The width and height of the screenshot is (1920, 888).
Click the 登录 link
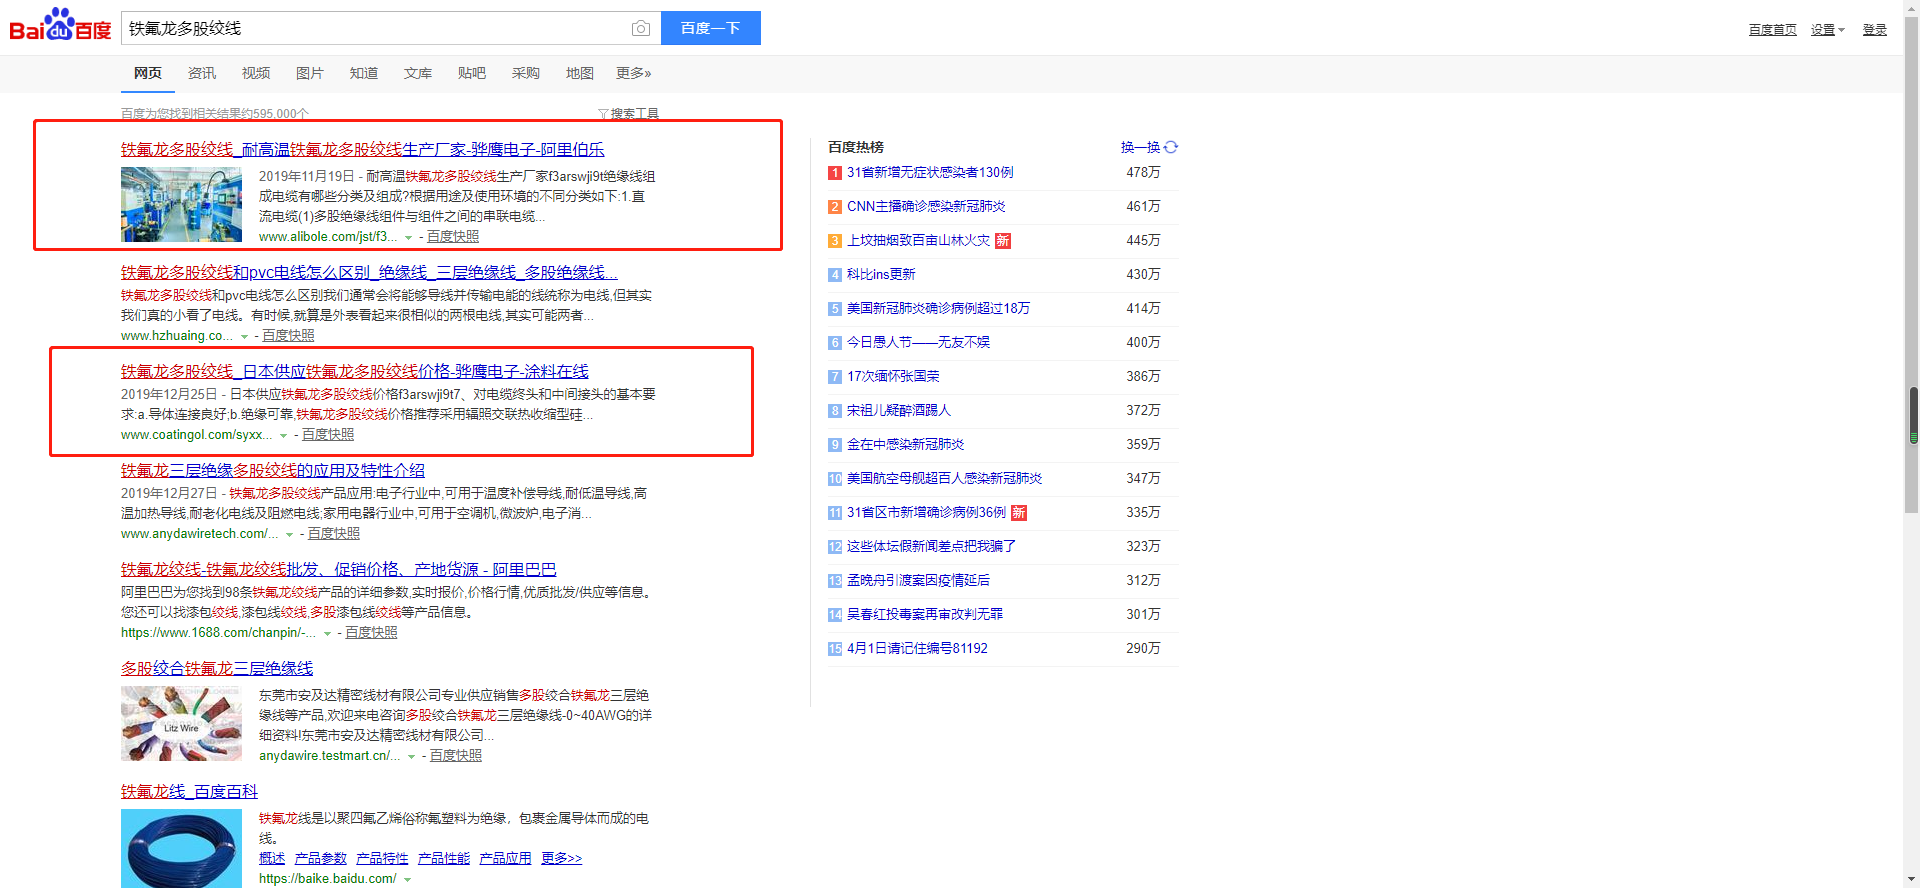coord(1875,30)
